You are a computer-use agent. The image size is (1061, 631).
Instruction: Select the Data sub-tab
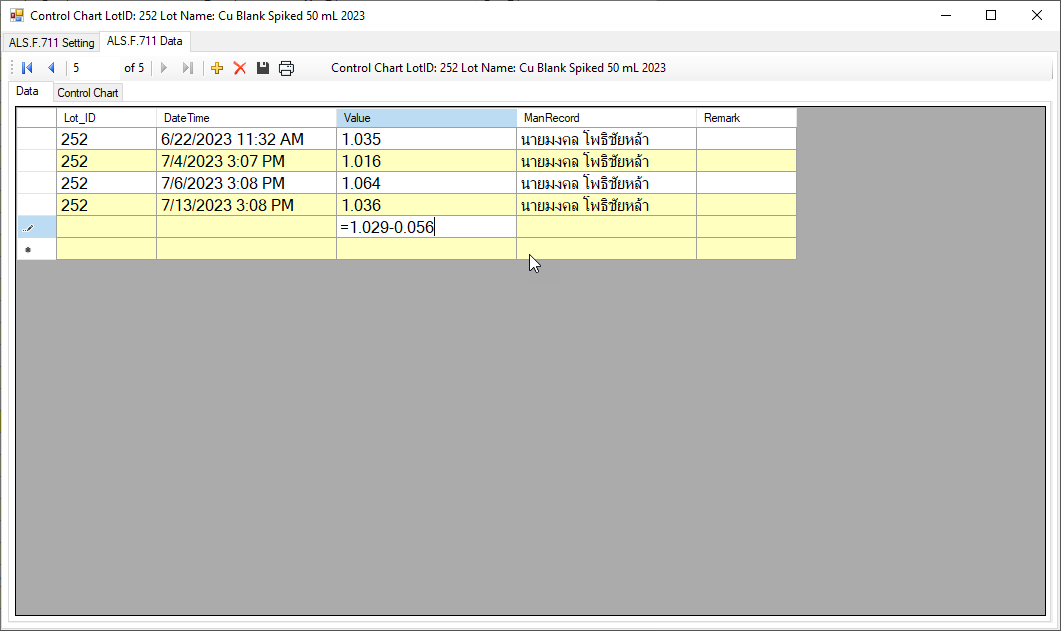tap(28, 92)
